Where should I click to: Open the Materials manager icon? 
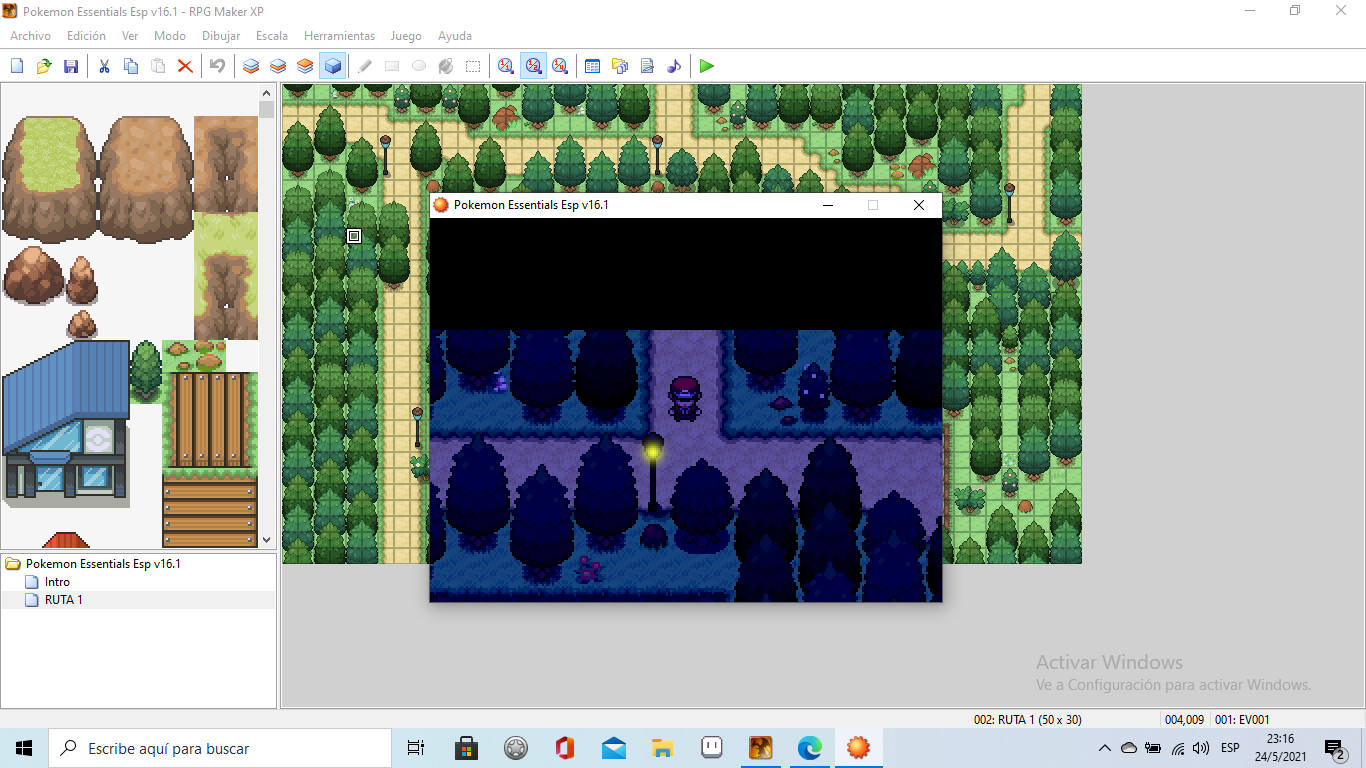pyautogui.click(x=620, y=66)
